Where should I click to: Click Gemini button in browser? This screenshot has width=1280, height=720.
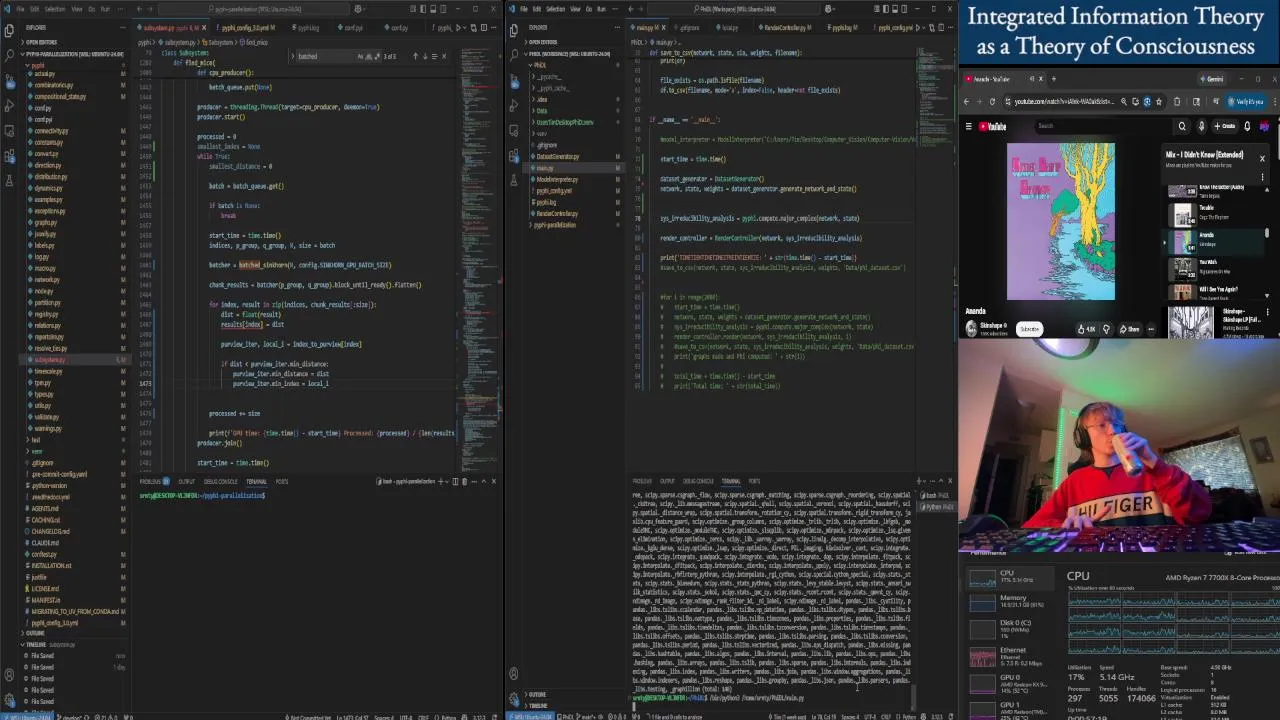1212,79
